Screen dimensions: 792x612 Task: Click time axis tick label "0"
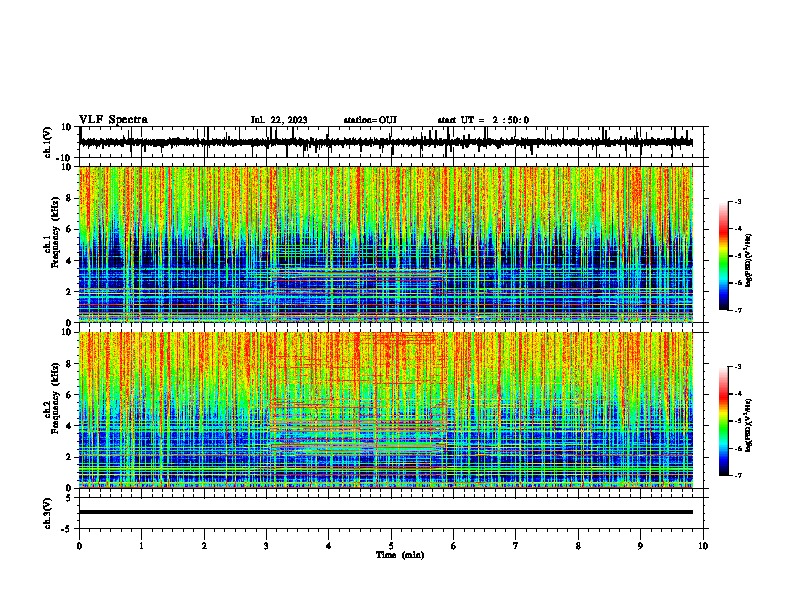79,546
